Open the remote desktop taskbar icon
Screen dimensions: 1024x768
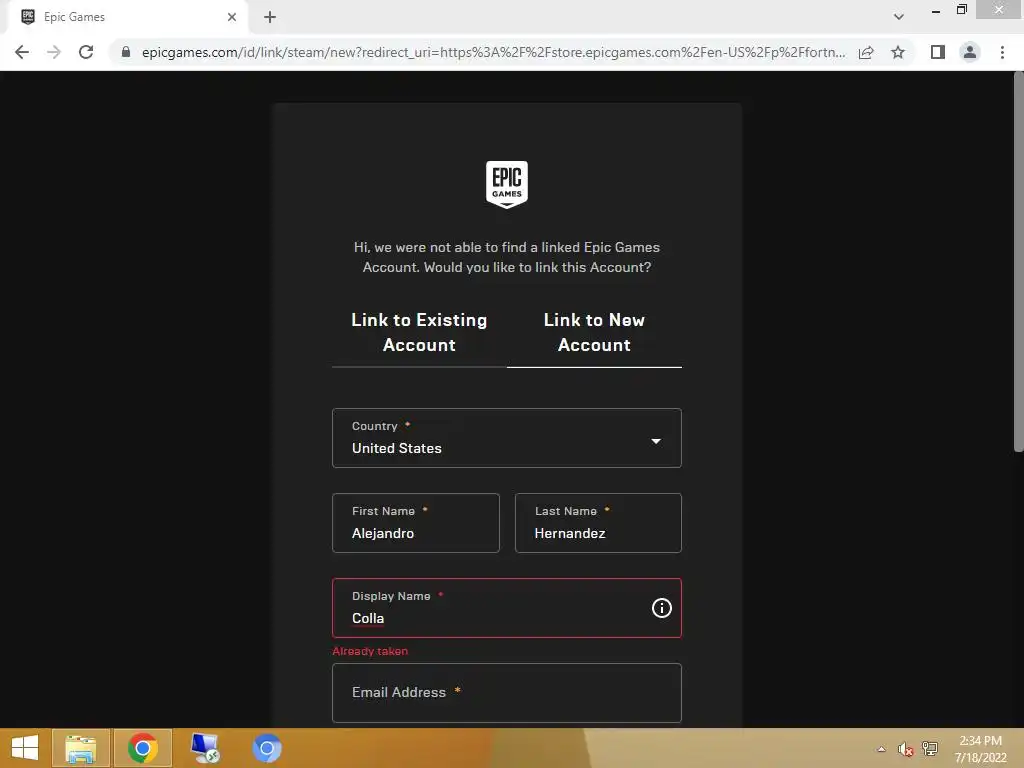[205, 748]
